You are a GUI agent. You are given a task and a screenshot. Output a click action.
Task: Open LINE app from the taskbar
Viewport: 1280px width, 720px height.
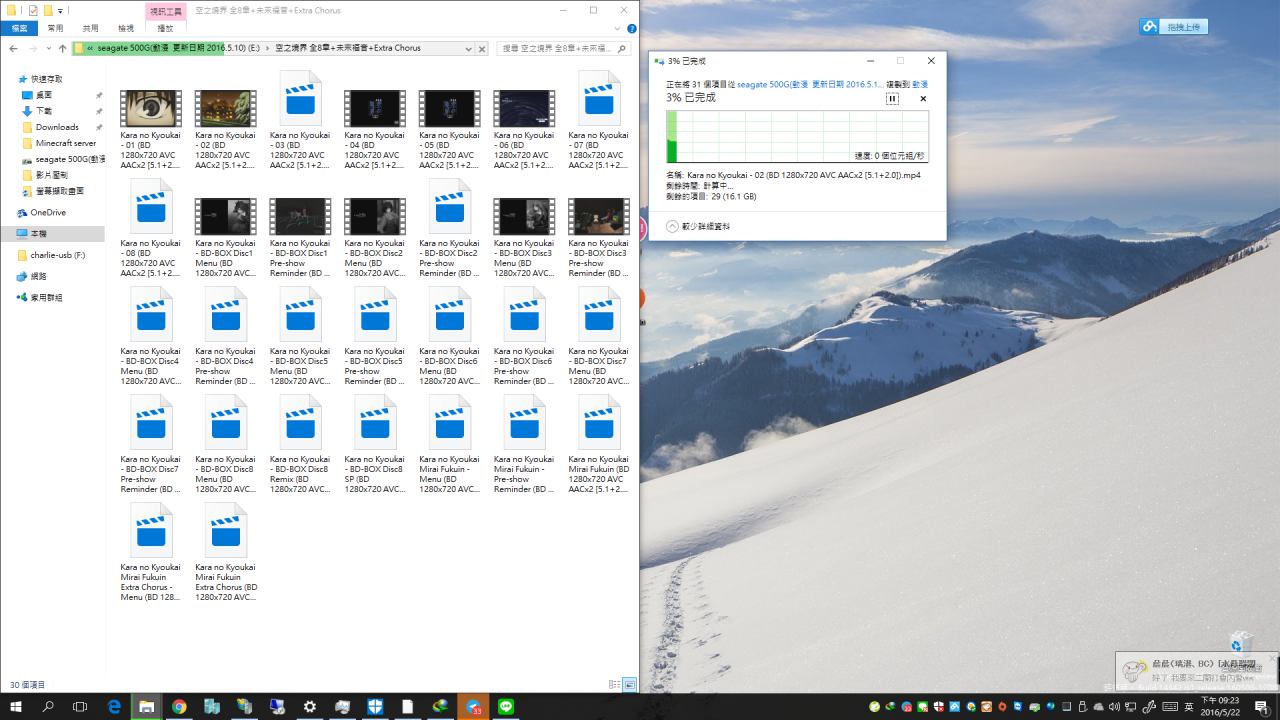(506, 706)
